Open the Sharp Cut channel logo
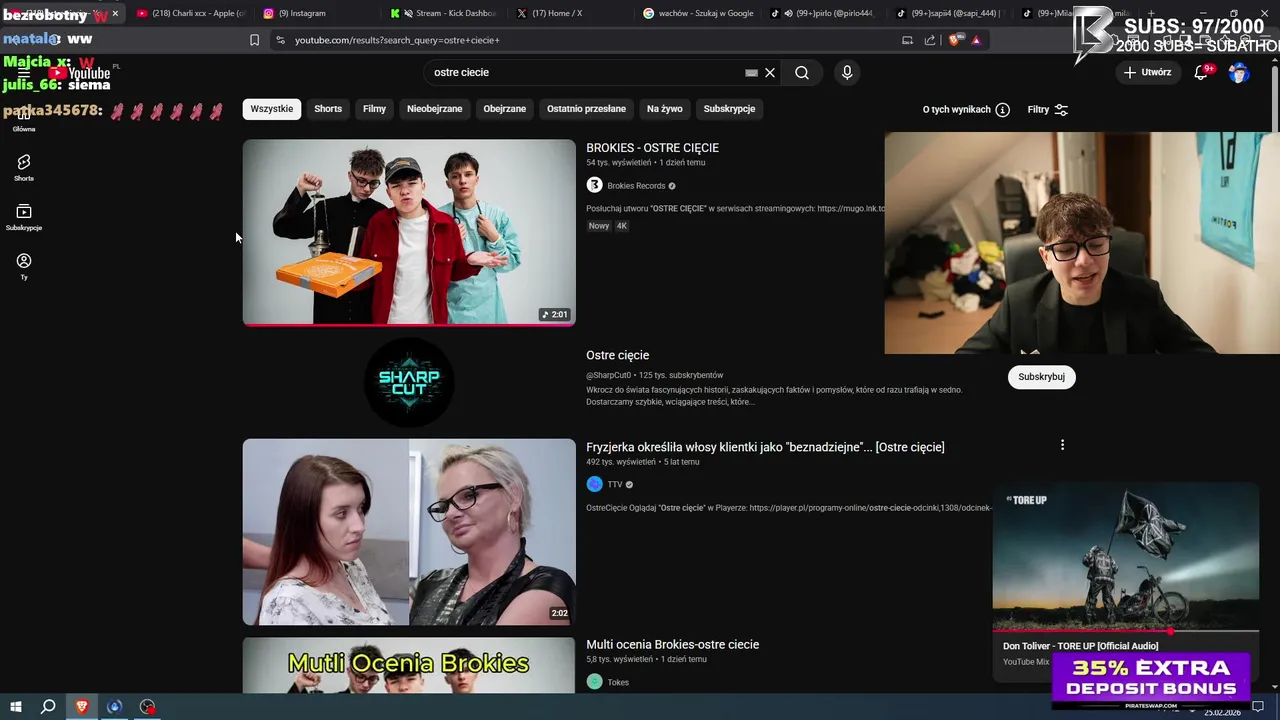 coord(409,382)
